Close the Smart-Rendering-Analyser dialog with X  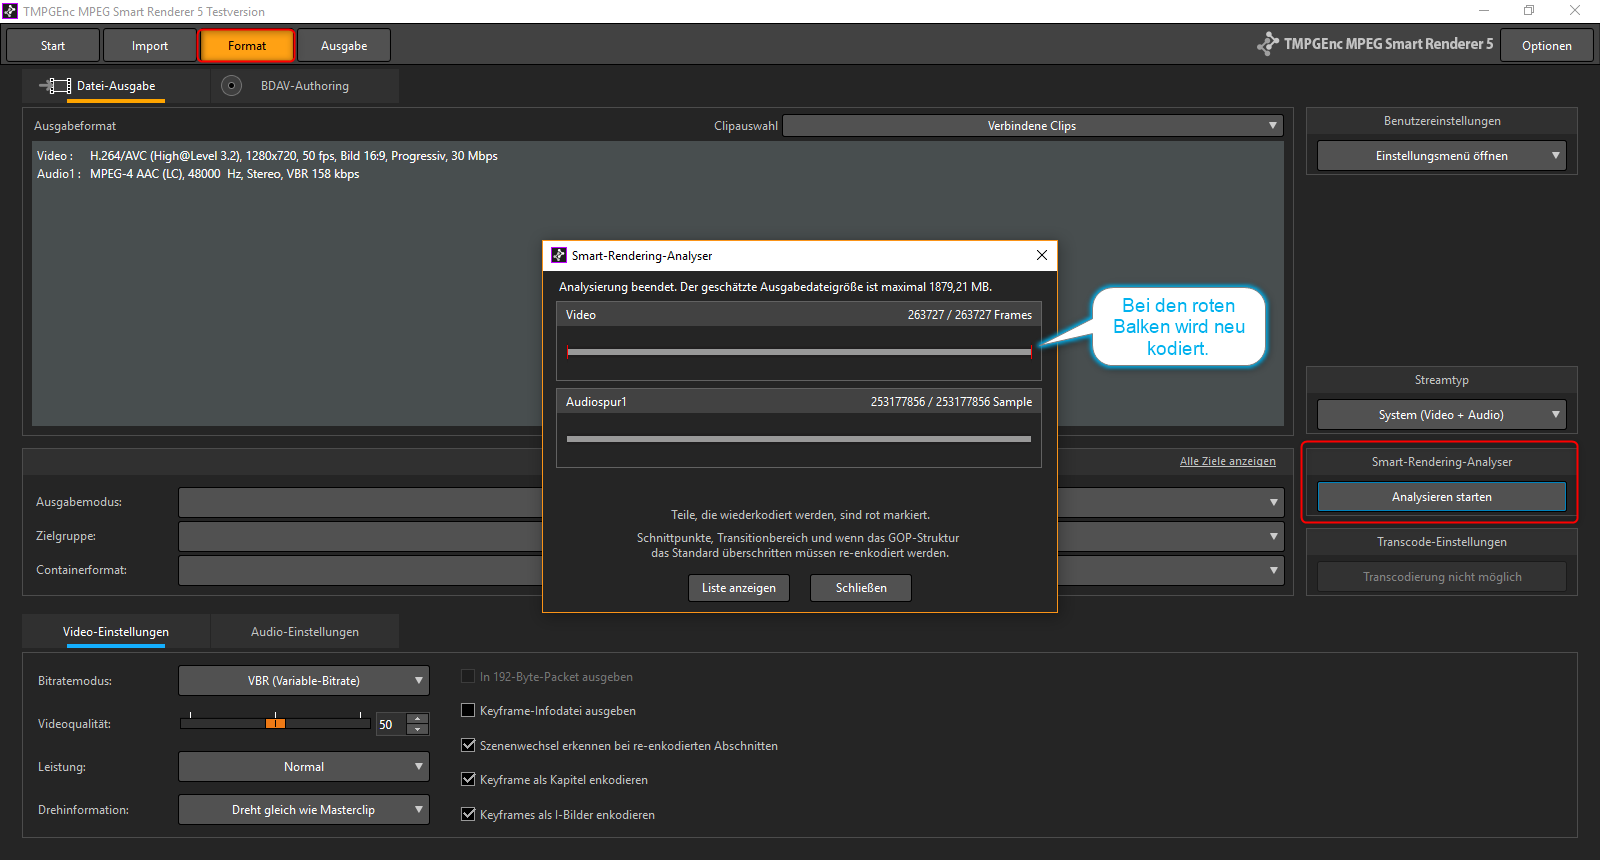(x=1041, y=255)
